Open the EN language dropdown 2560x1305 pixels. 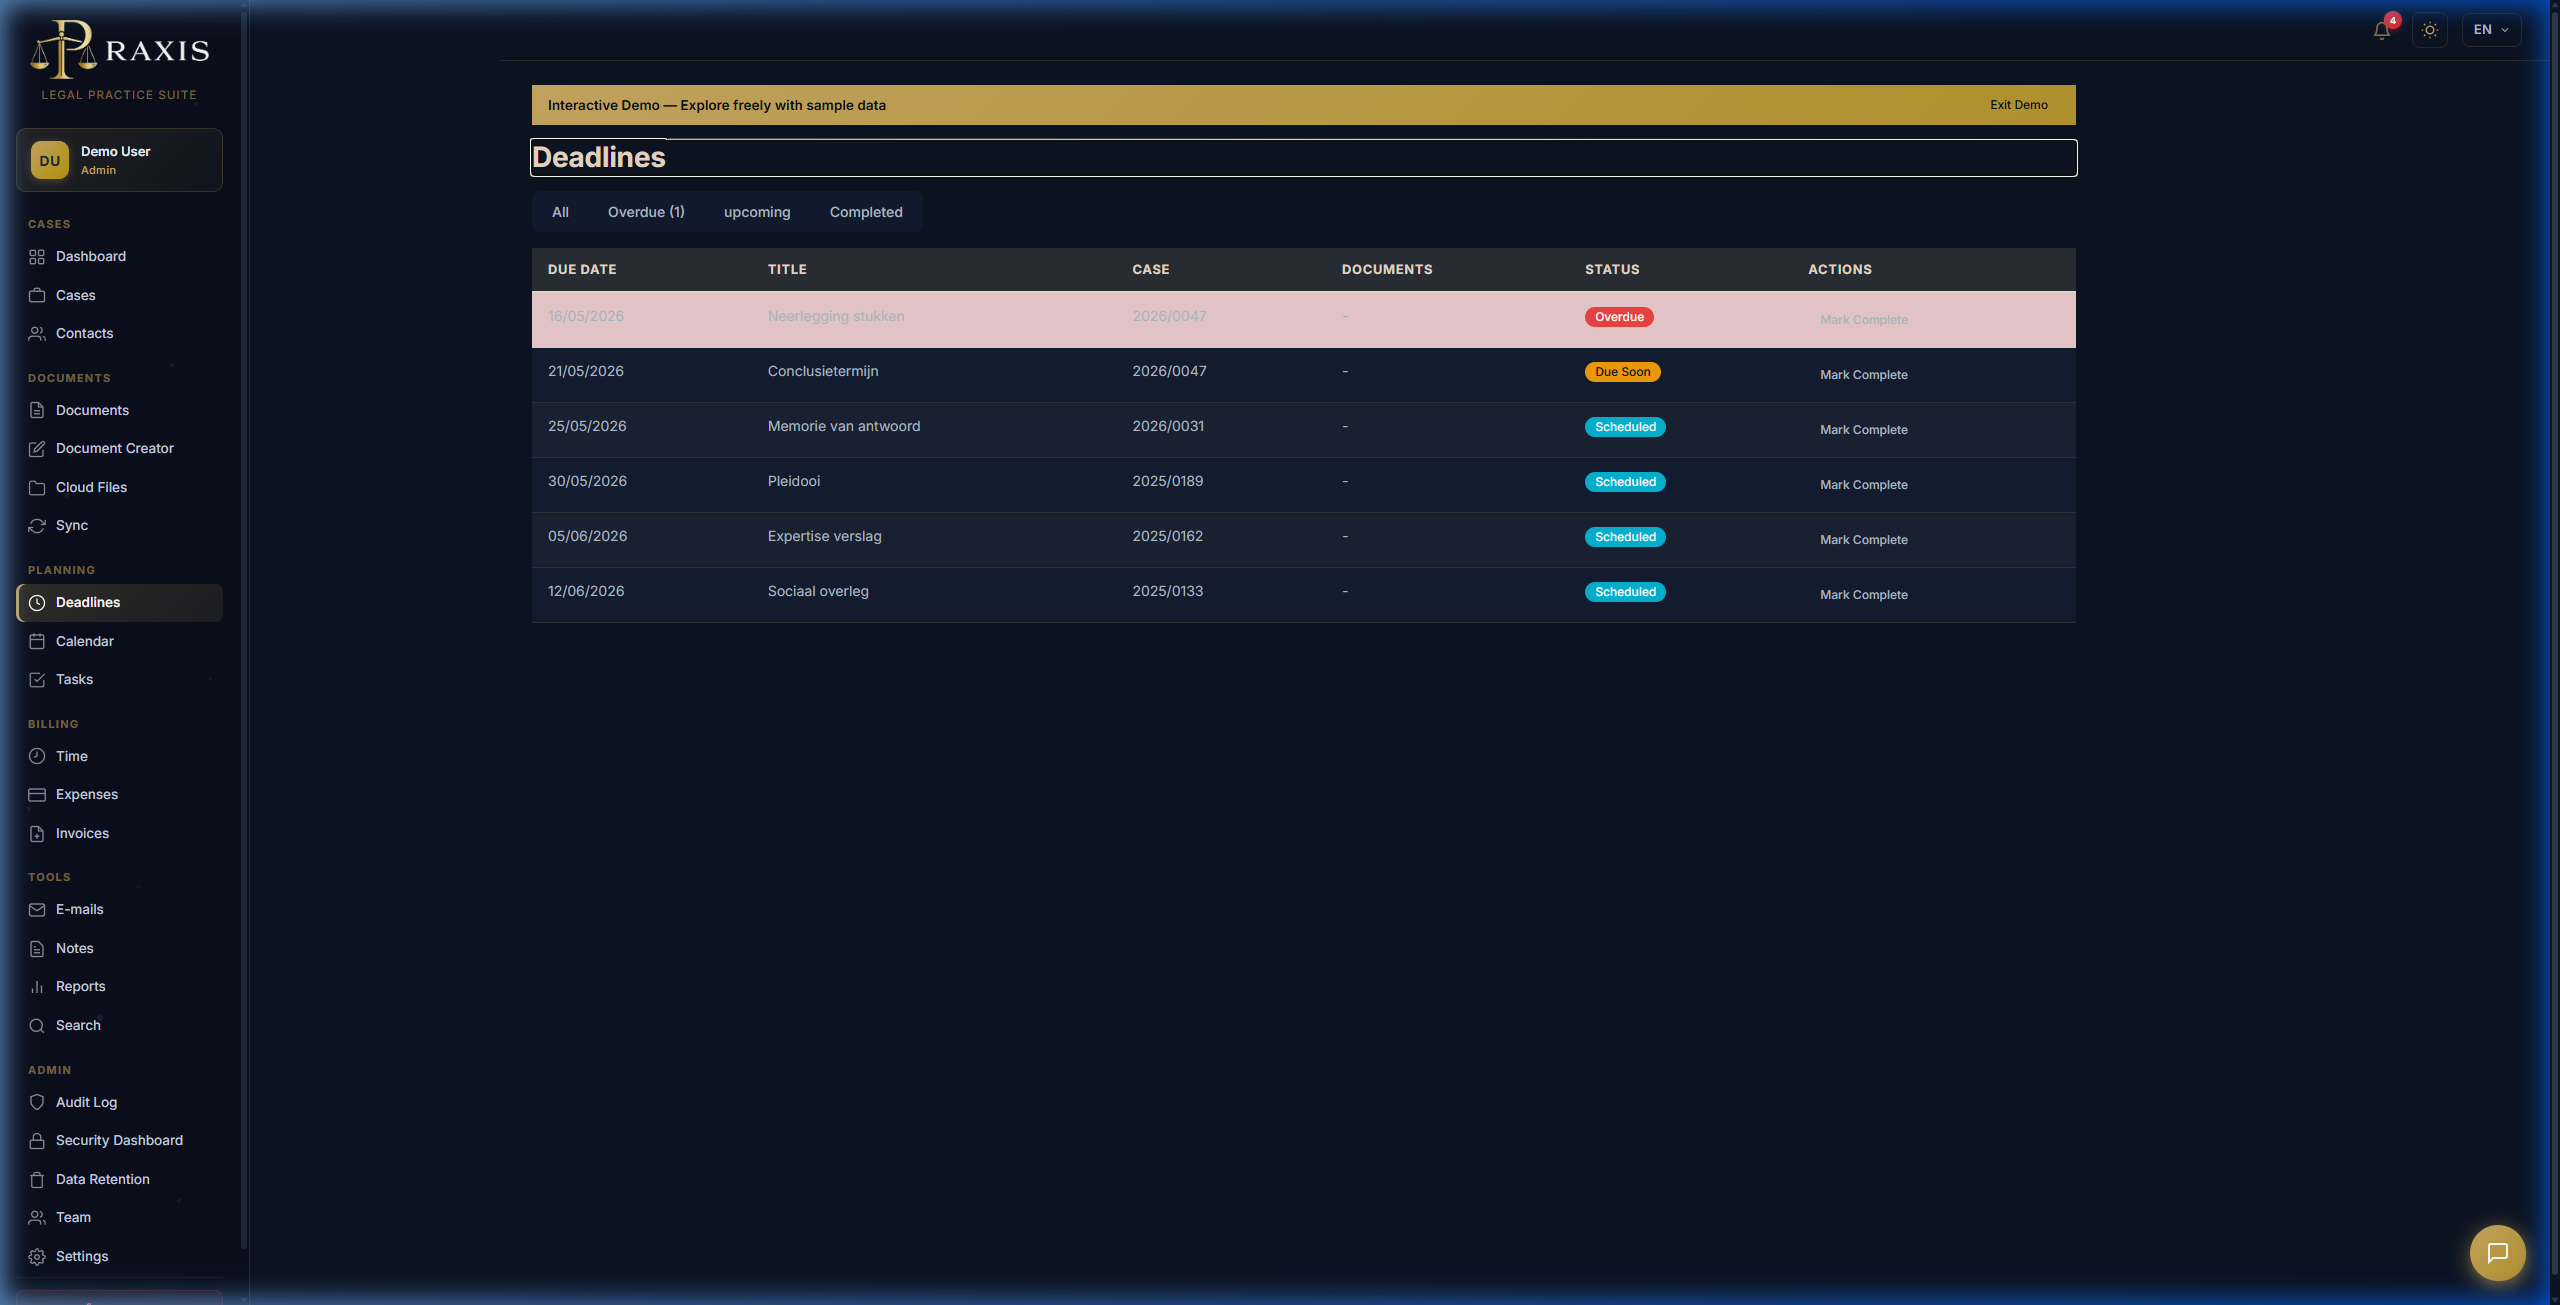[2491, 30]
